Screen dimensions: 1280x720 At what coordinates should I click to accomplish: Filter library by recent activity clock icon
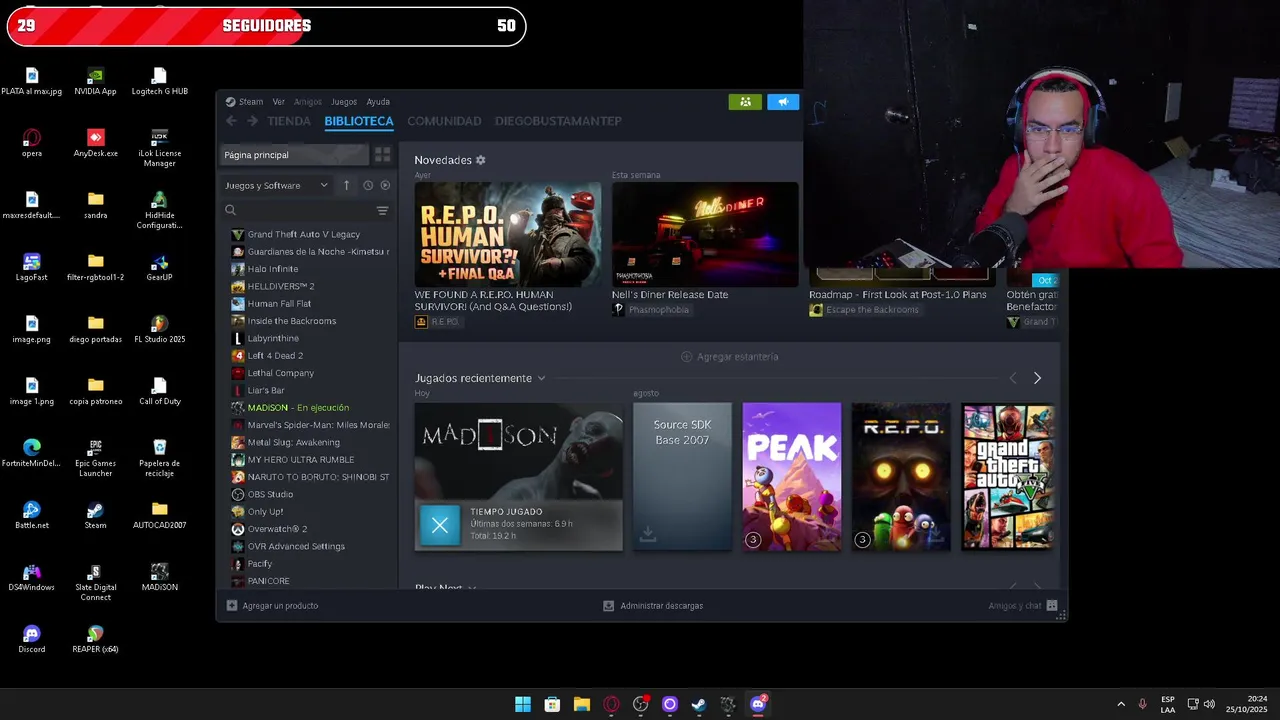[368, 185]
